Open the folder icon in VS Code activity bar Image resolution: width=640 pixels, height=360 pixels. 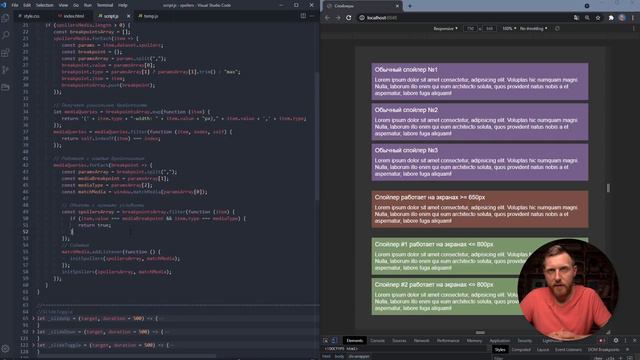[5, 87]
